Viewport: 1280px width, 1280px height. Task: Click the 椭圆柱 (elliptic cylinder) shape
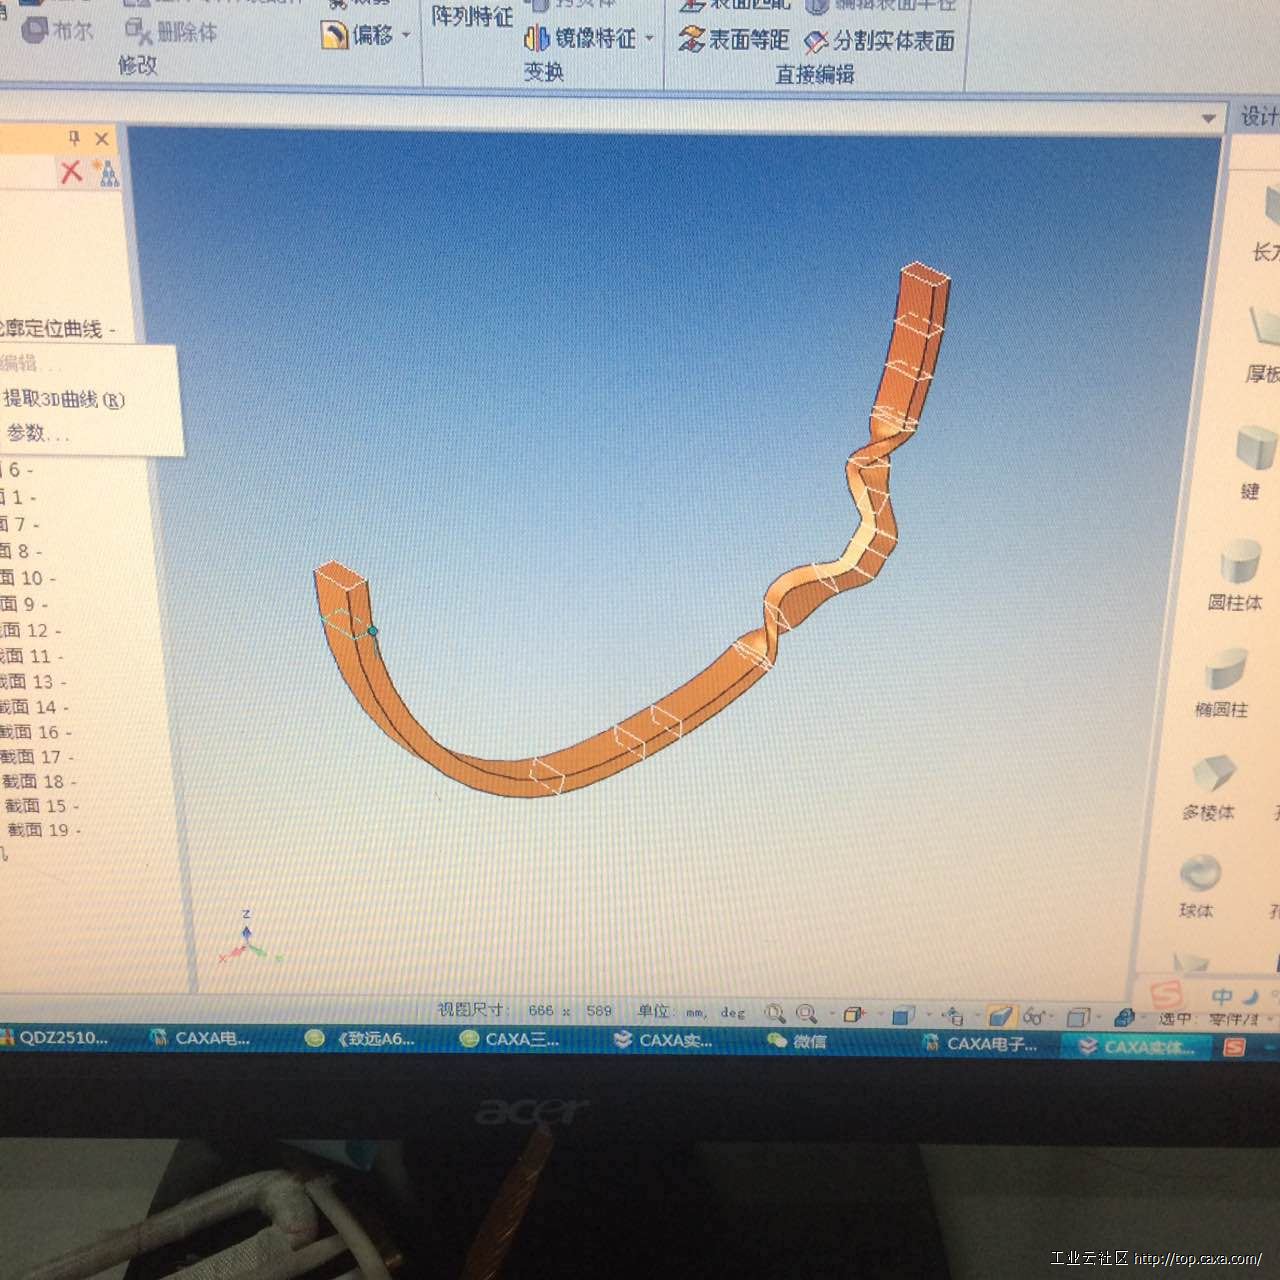pyautogui.click(x=1224, y=683)
